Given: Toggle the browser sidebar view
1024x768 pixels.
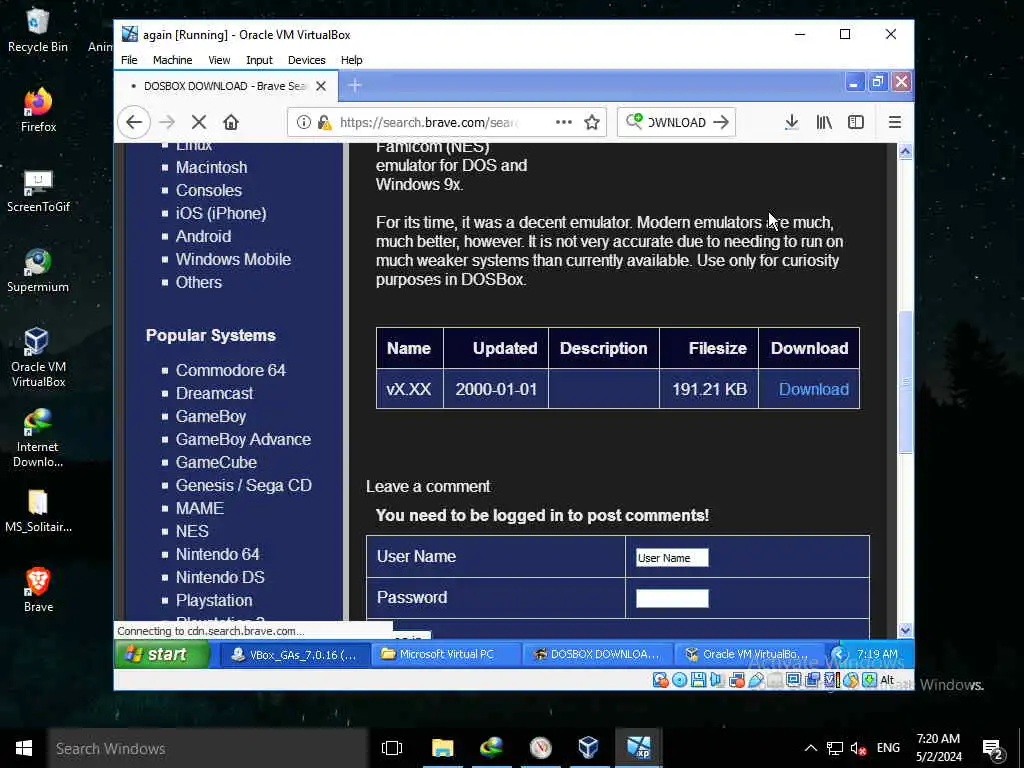Looking at the screenshot, I should point(856,122).
